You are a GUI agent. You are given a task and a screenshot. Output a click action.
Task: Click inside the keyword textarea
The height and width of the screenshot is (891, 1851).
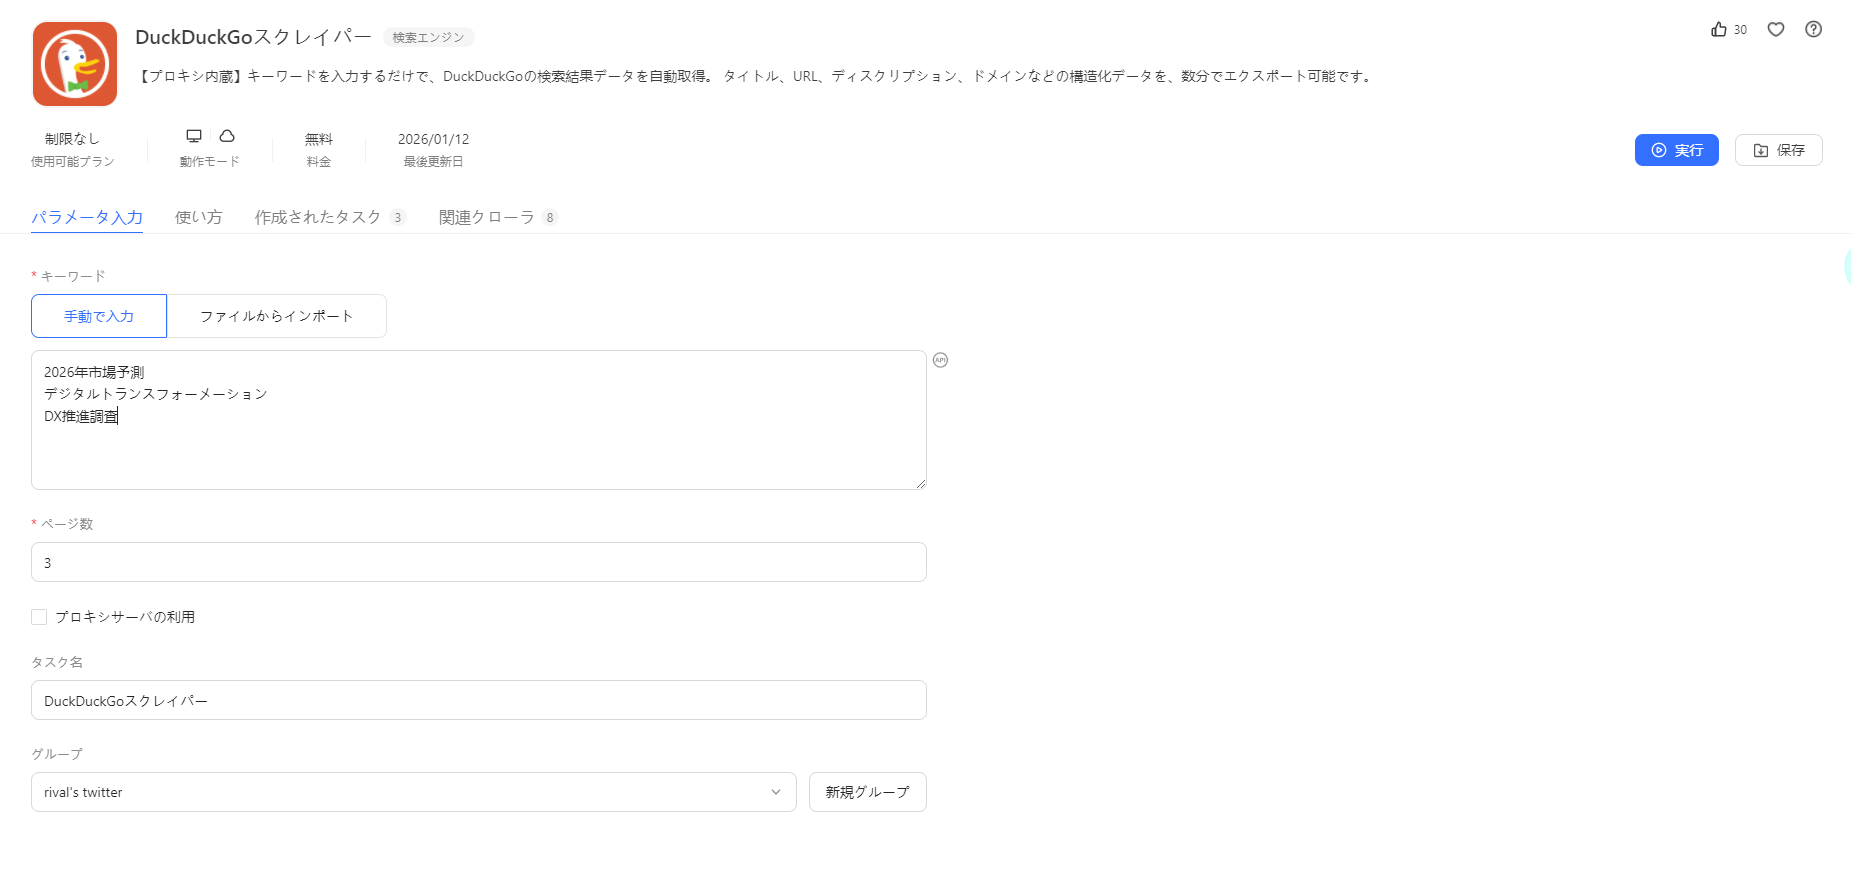point(479,420)
